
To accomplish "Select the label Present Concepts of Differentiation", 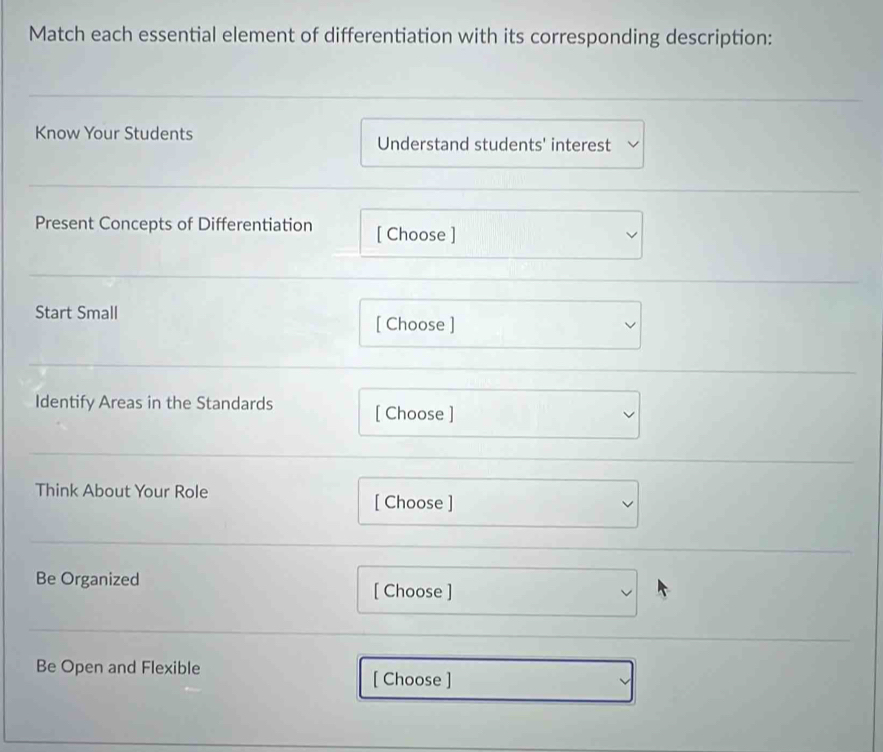I will 174,223.
